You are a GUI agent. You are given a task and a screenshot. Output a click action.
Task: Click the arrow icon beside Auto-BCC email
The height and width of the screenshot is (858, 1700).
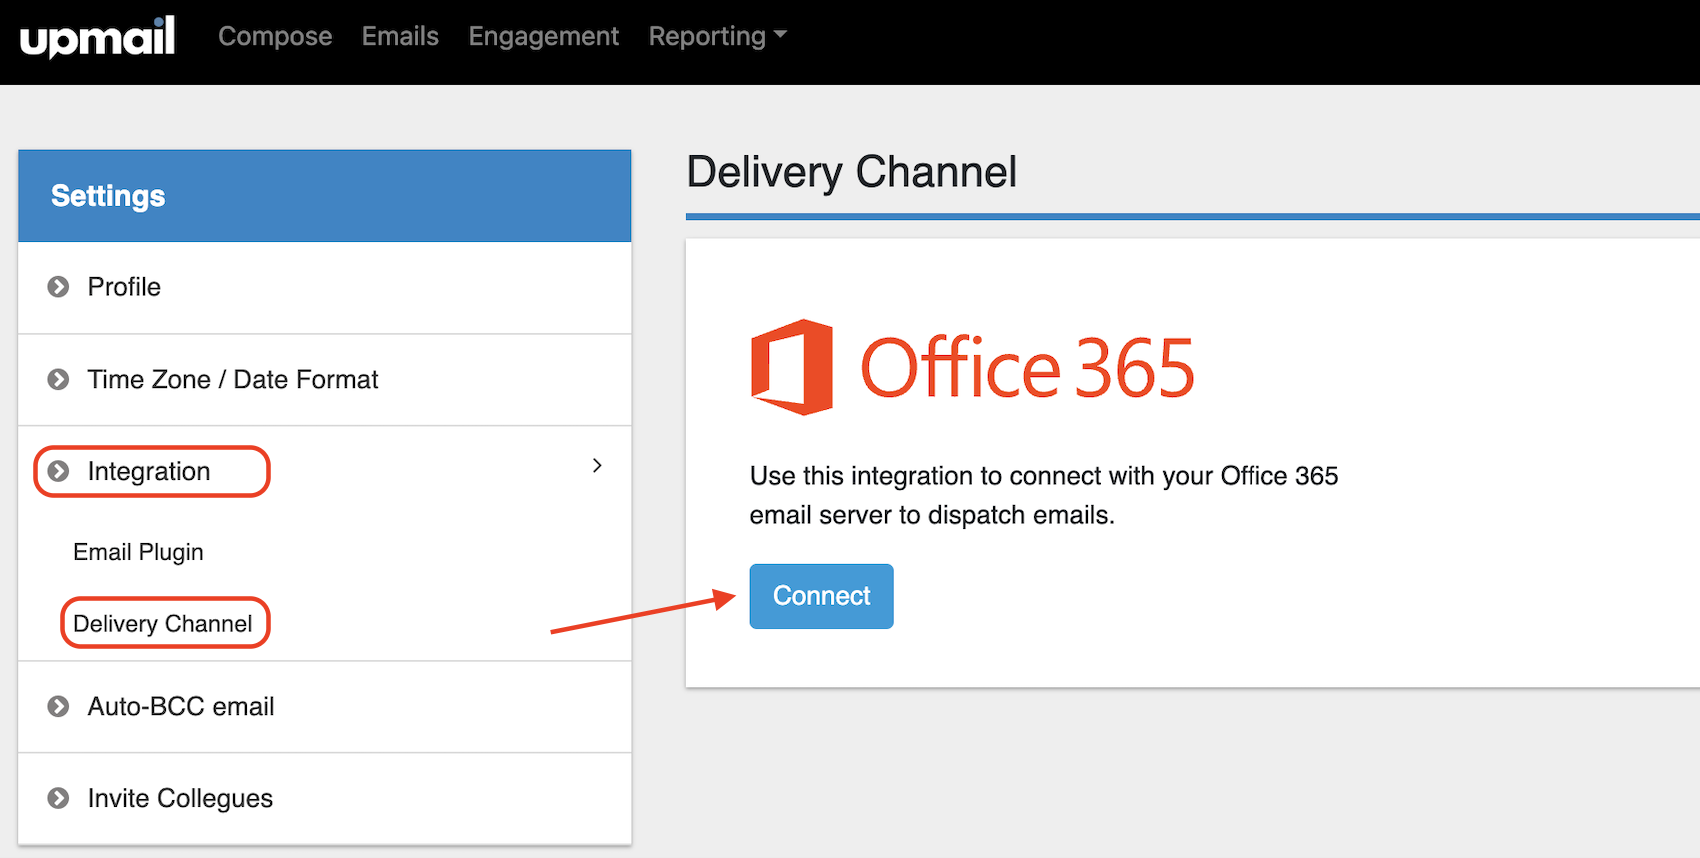point(58,707)
